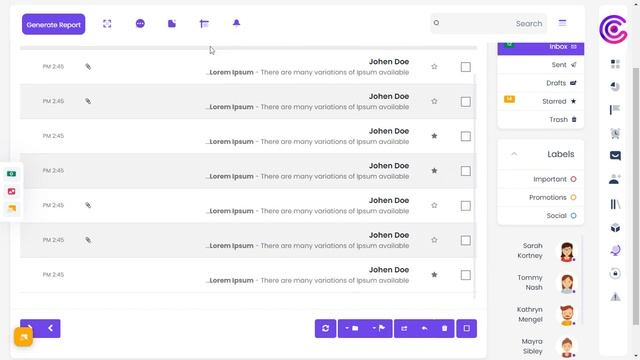Unstar the third email in the list
Screen dimensions: 640x360
click(434, 136)
